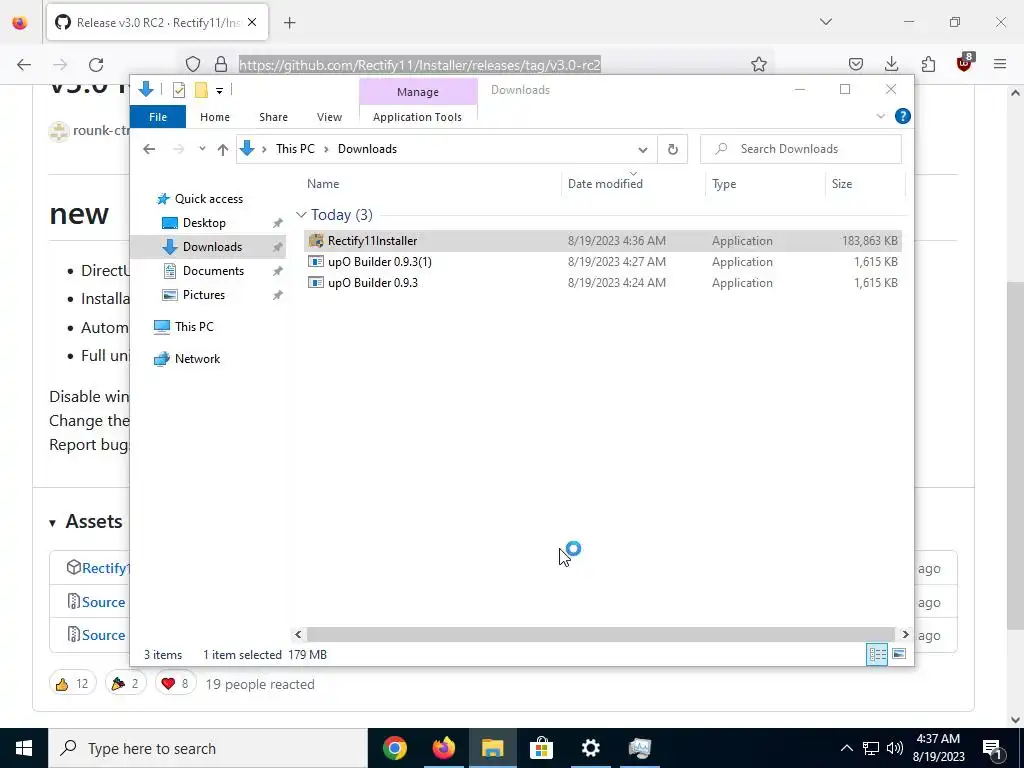Screen dimensions: 1024x768
Task: Click horizontal scrollbar in file list
Action: (x=600, y=634)
